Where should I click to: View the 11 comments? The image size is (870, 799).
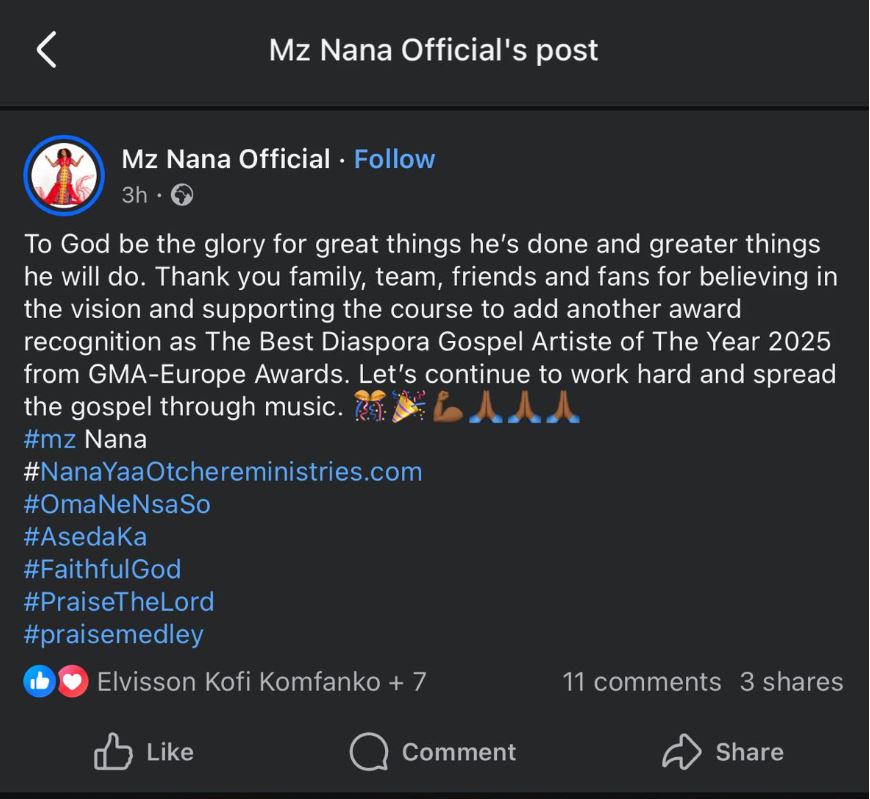click(x=641, y=682)
